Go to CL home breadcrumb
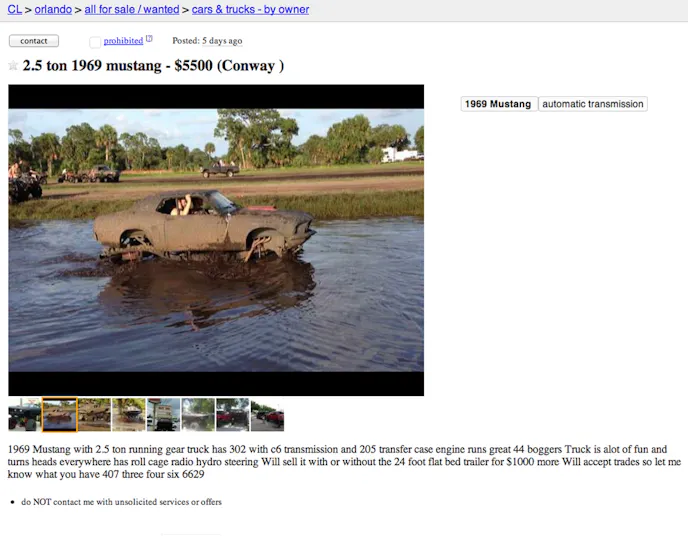The width and height of the screenshot is (688, 536). click(x=14, y=9)
